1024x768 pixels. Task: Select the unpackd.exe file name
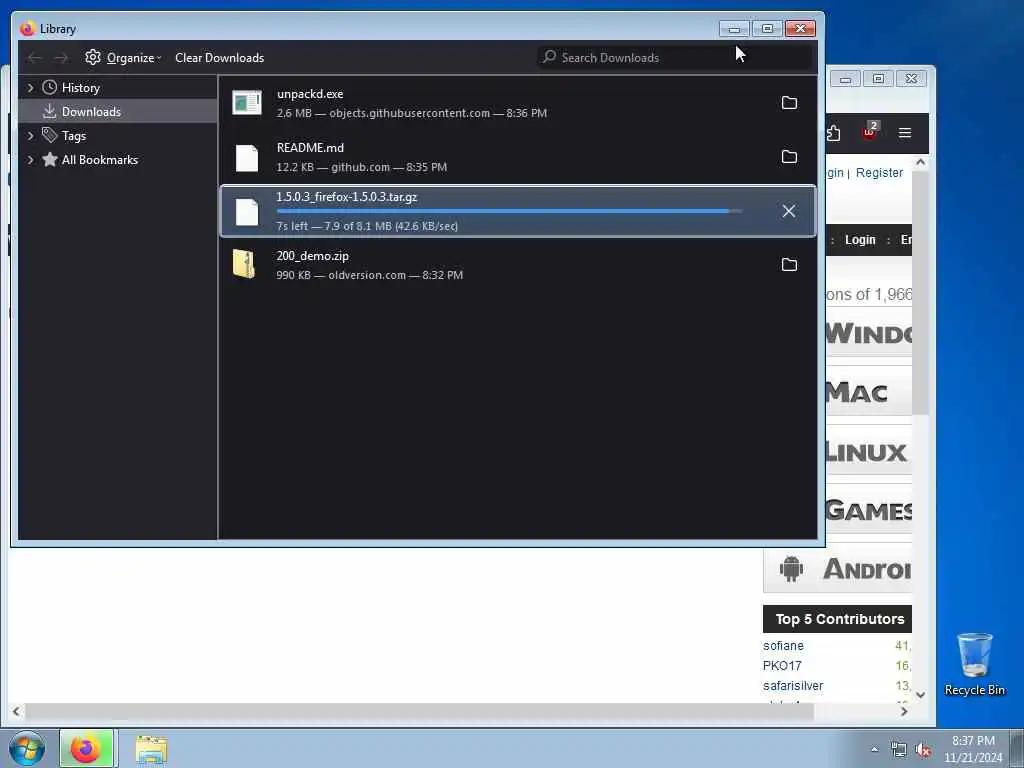point(310,94)
